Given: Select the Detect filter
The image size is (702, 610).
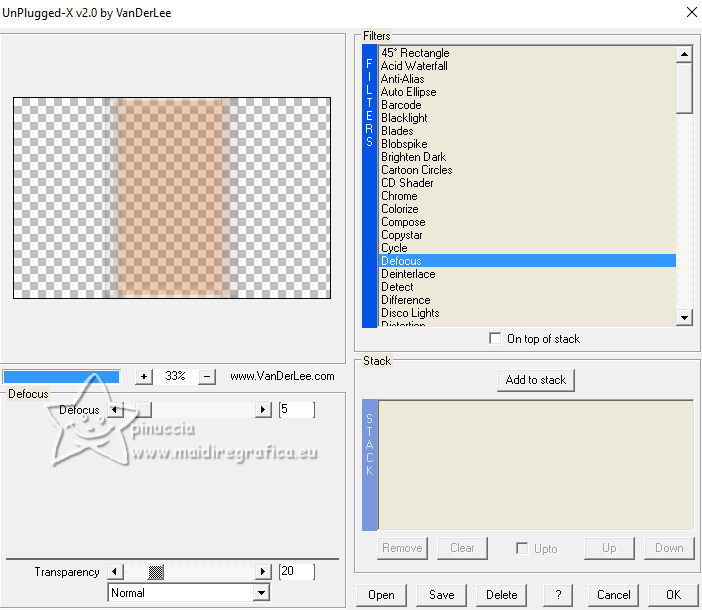Looking at the screenshot, I should tap(527, 286).
